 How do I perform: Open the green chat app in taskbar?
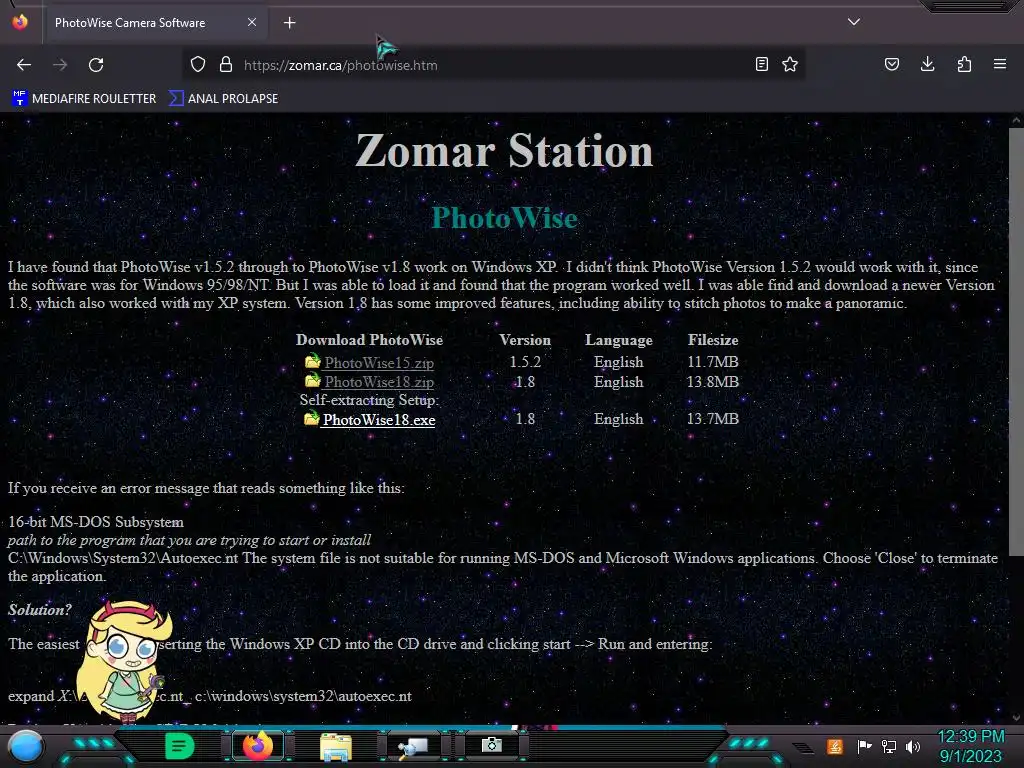click(180, 746)
